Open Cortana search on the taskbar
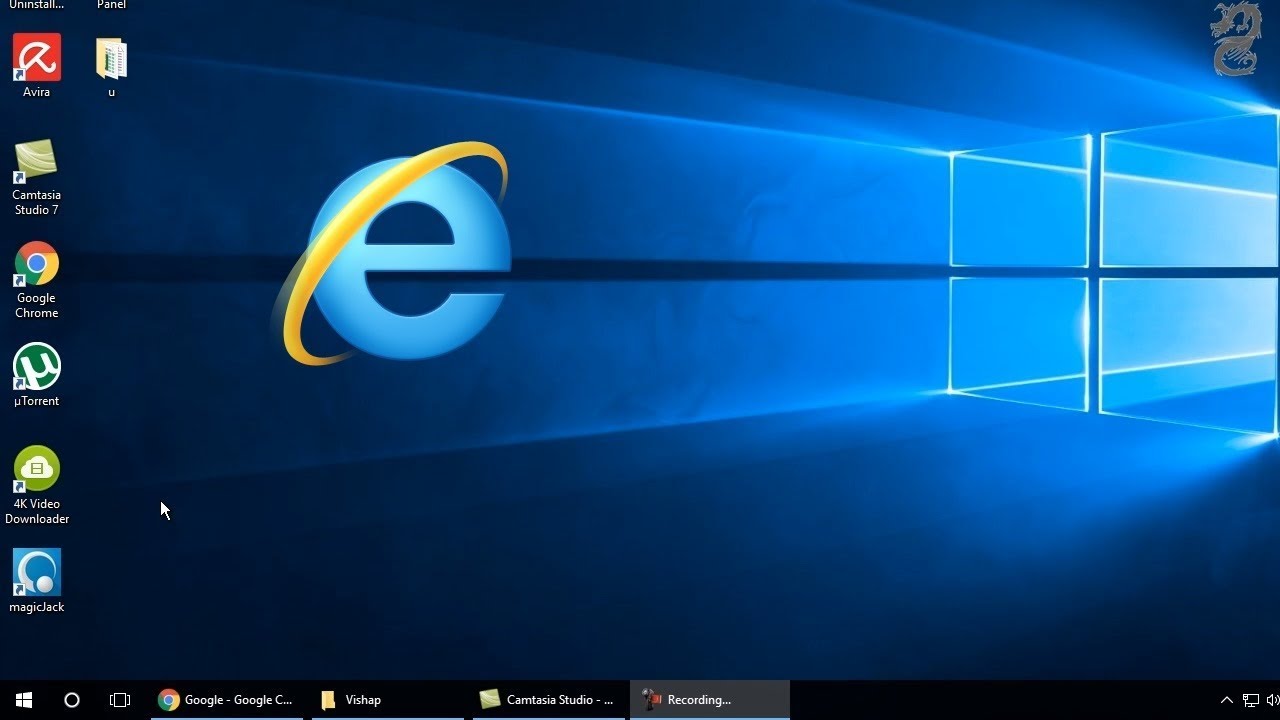Image resolution: width=1280 pixels, height=720 pixels. (x=70, y=699)
